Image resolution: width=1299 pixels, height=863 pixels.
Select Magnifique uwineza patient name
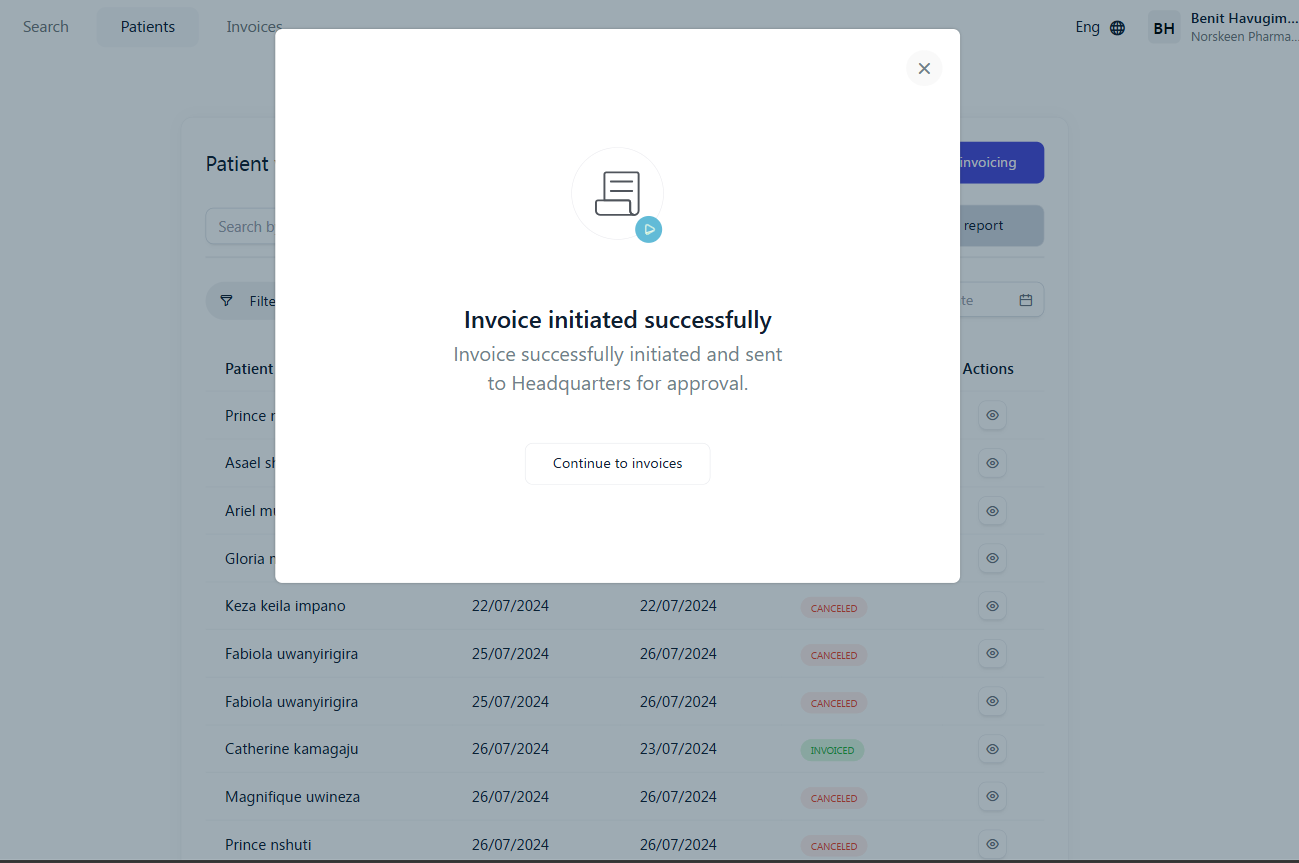(292, 797)
